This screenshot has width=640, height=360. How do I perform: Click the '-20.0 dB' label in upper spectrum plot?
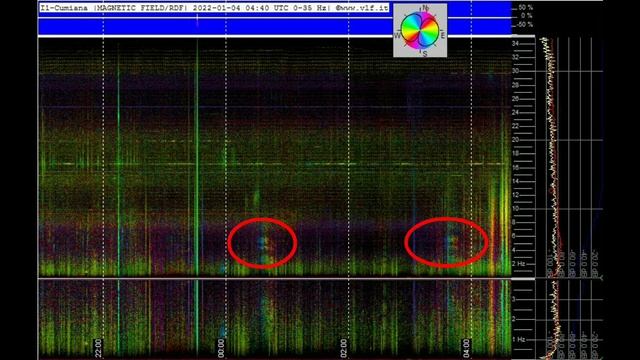coord(595,263)
